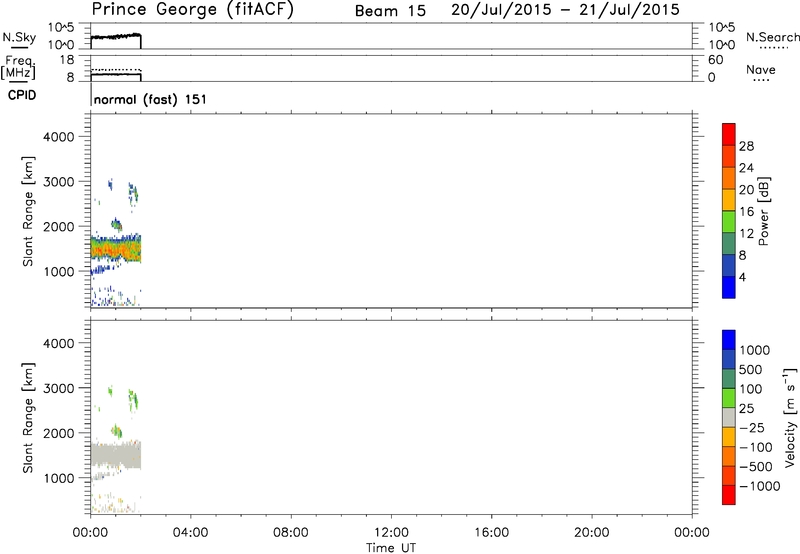Click the 4000 range tick in power panel
The width and height of the screenshot is (800, 554).
click(x=59, y=137)
